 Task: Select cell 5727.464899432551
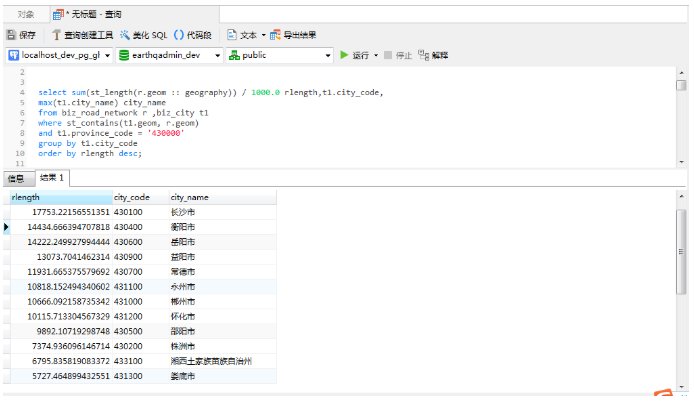tap(61, 376)
